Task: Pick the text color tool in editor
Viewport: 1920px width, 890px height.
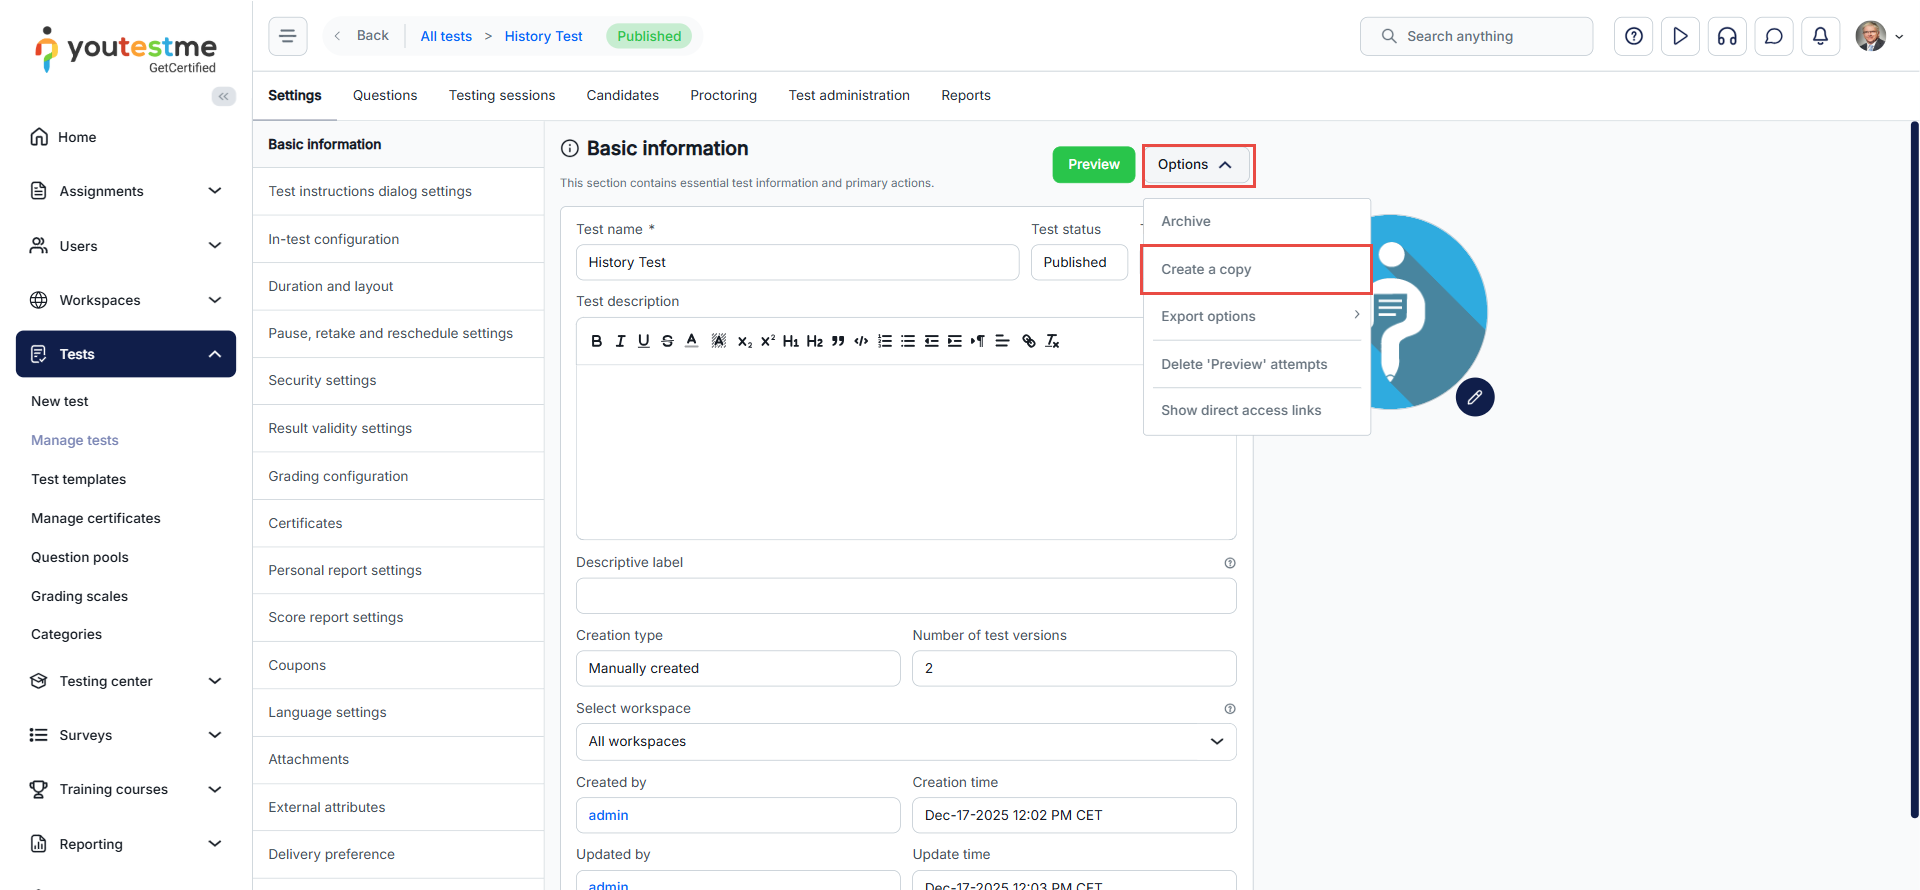Action: point(691,341)
